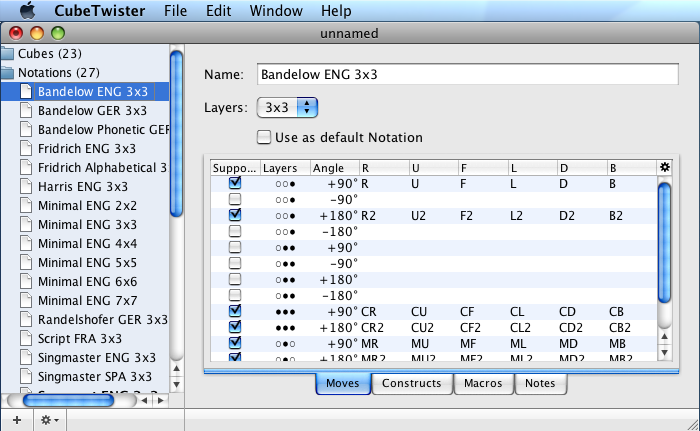This screenshot has height=431, width=700.
Task: Click document icon of Bandelow Phonetic GER
Action: (x=26, y=130)
